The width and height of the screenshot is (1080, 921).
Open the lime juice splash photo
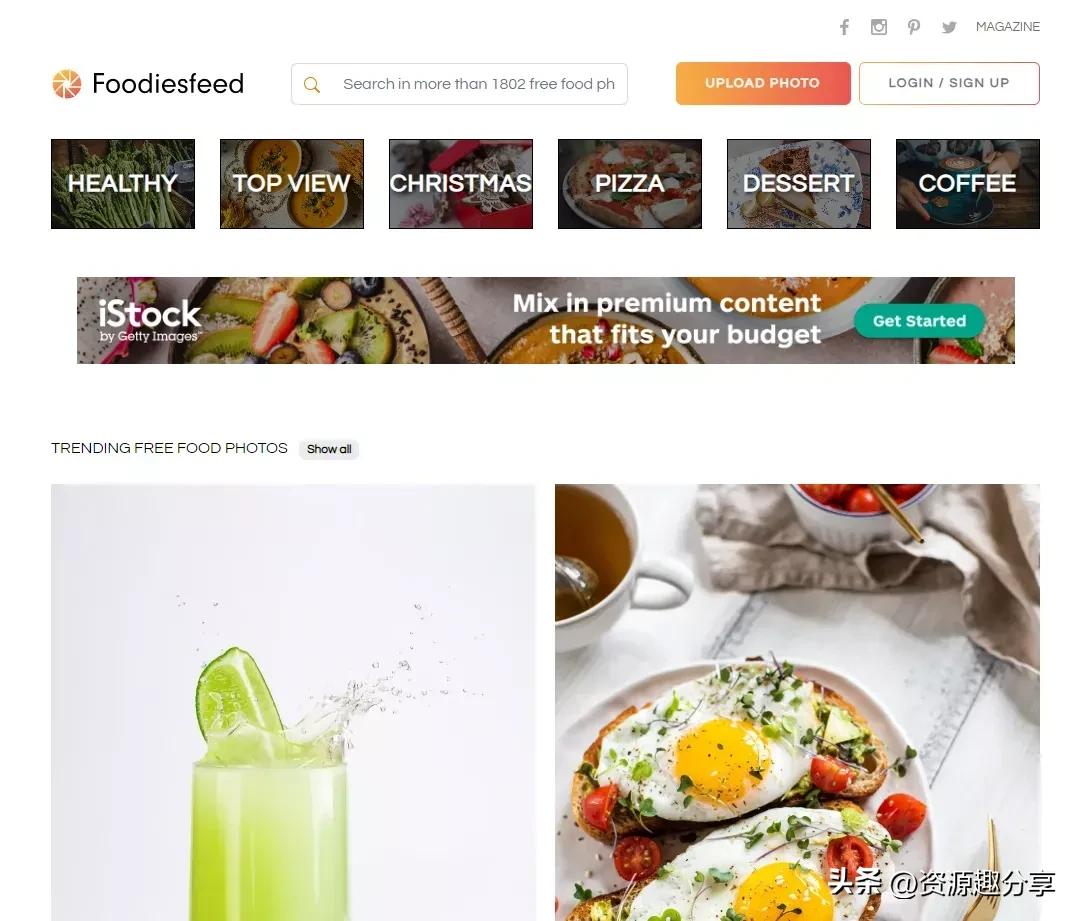[x=293, y=703]
